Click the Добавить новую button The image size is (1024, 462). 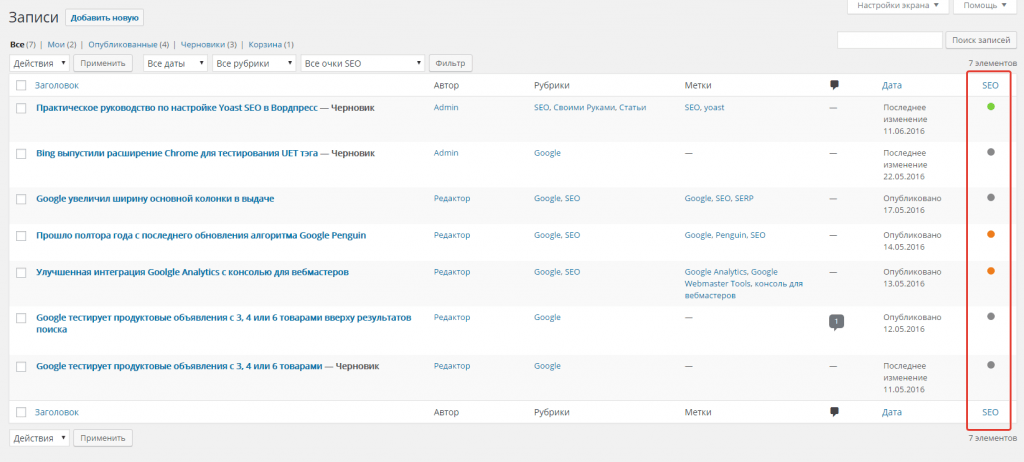click(x=104, y=18)
